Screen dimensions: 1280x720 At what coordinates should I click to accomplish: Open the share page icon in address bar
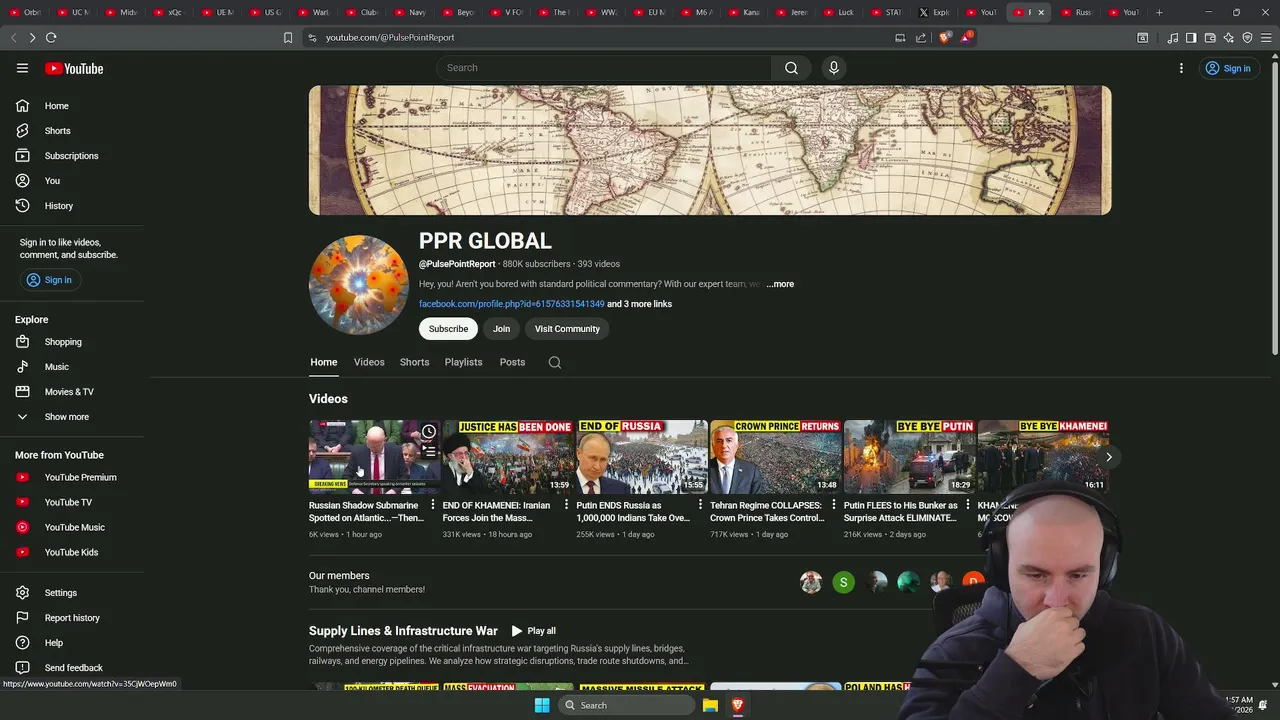pos(921,37)
